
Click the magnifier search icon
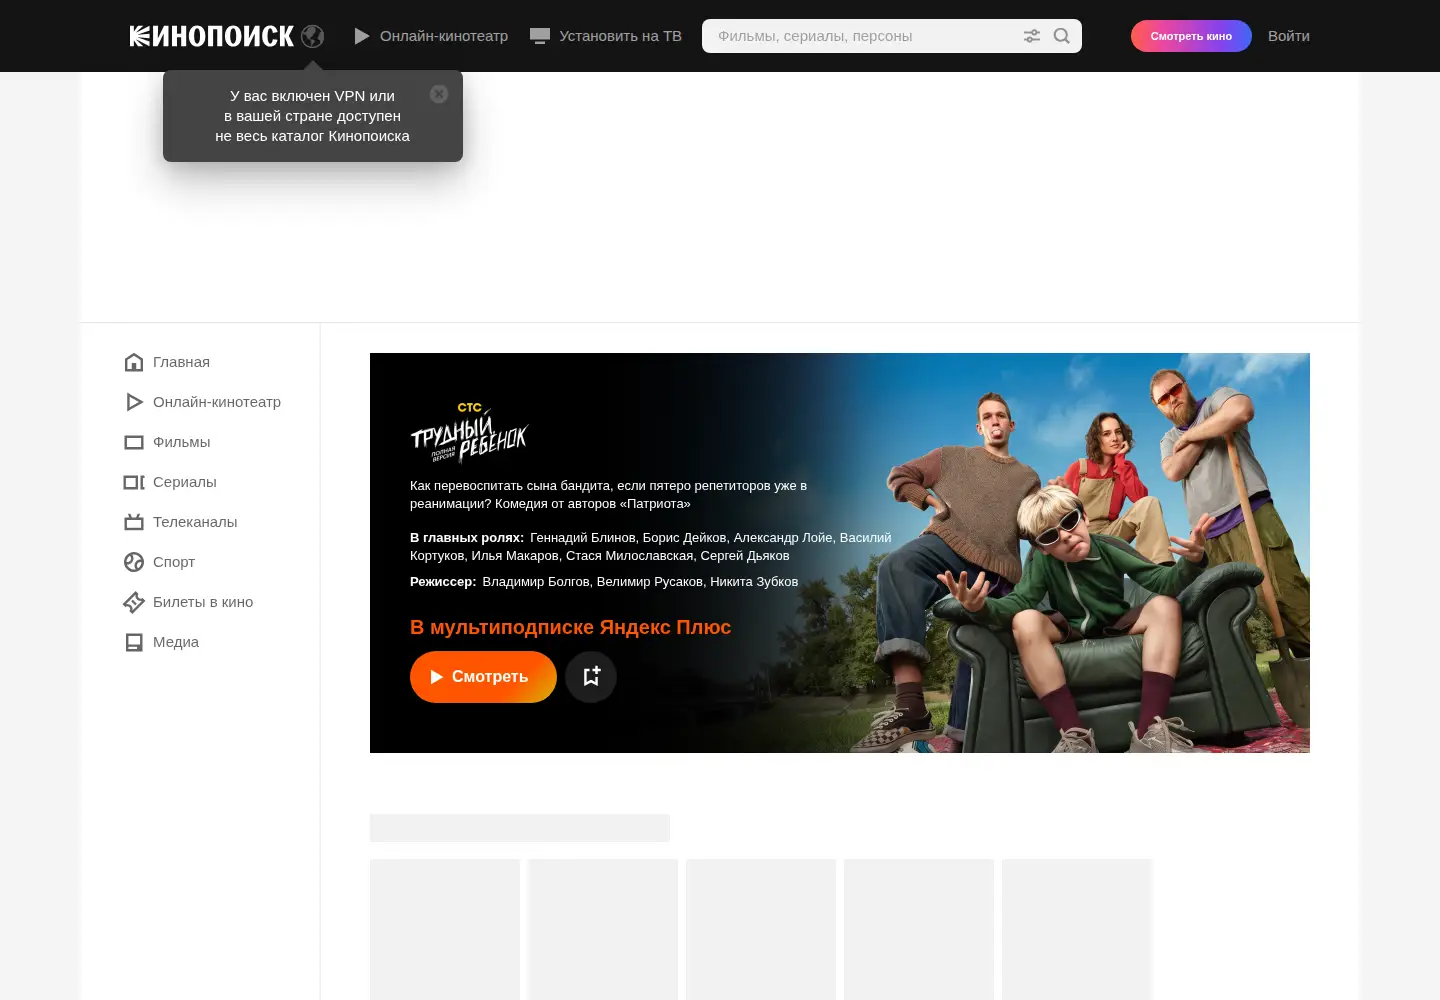(x=1062, y=36)
